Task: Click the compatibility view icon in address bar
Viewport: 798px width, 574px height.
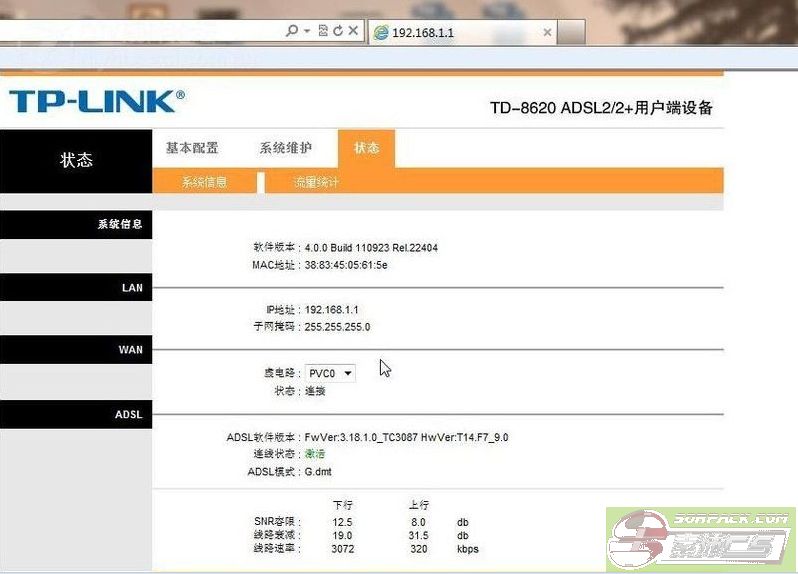Action: pyautogui.click(x=323, y=32)
